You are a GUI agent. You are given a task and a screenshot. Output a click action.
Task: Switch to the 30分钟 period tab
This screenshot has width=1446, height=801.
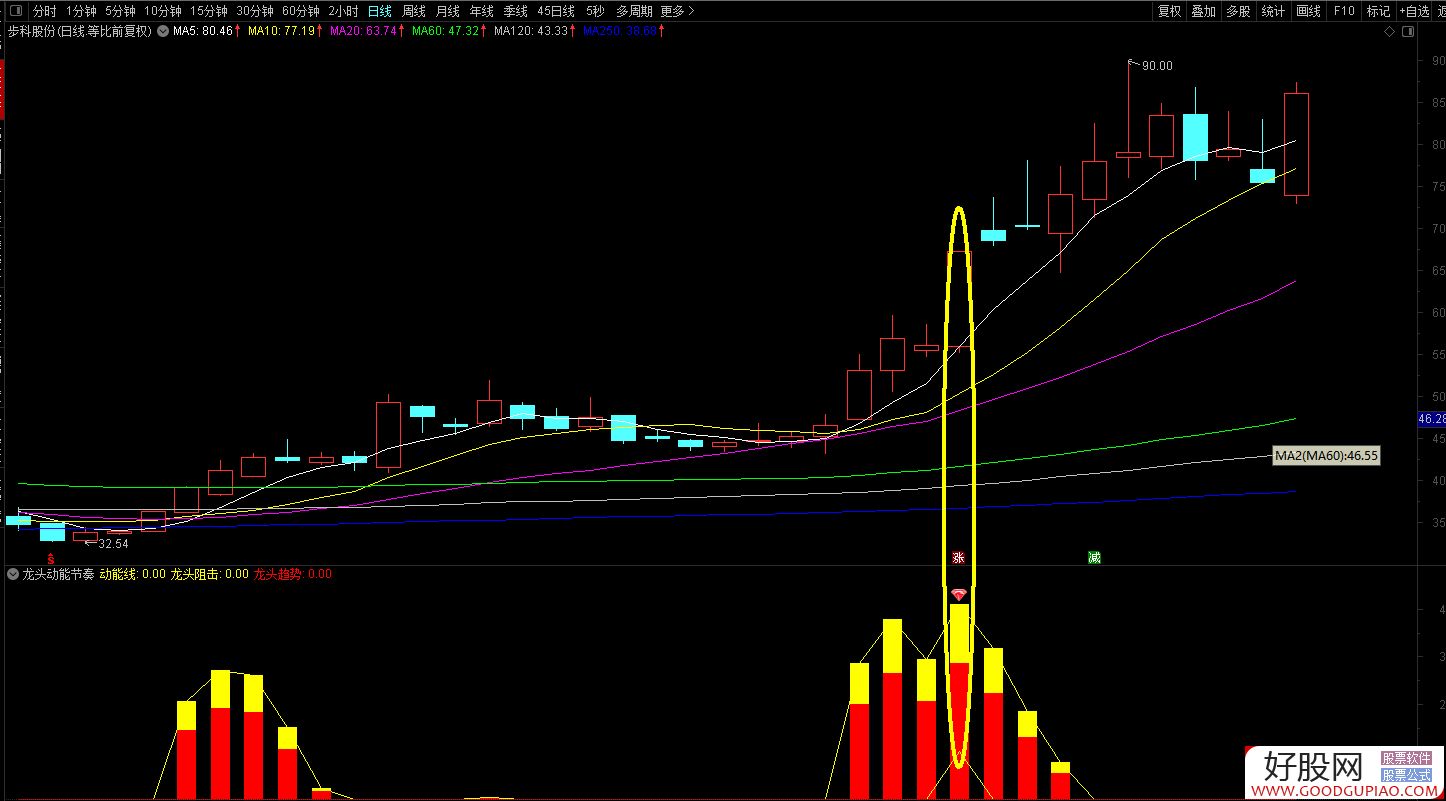[255, 11]
